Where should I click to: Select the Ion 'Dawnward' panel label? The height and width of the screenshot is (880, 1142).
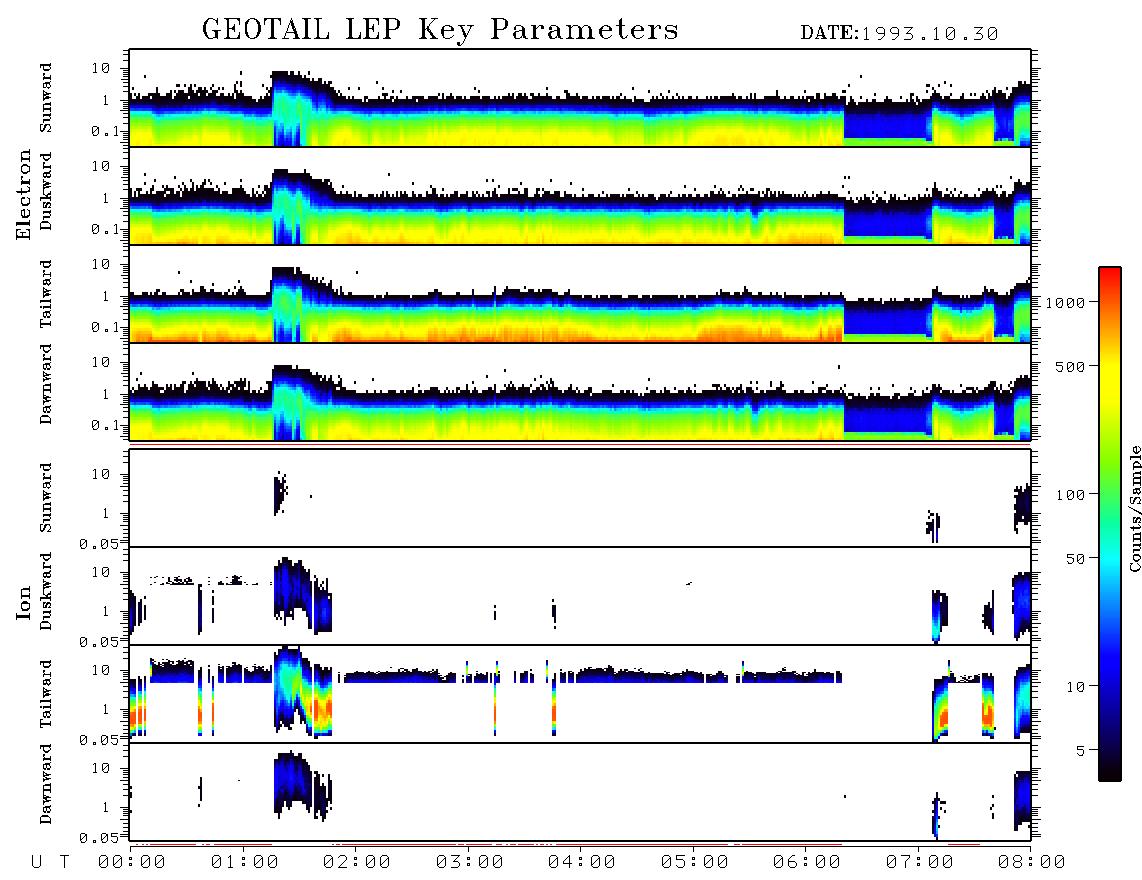tap(46, 784)
